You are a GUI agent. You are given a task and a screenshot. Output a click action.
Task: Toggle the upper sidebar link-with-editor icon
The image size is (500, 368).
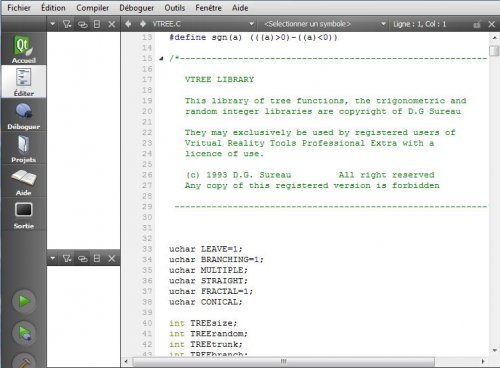click(x=82, y=24)
